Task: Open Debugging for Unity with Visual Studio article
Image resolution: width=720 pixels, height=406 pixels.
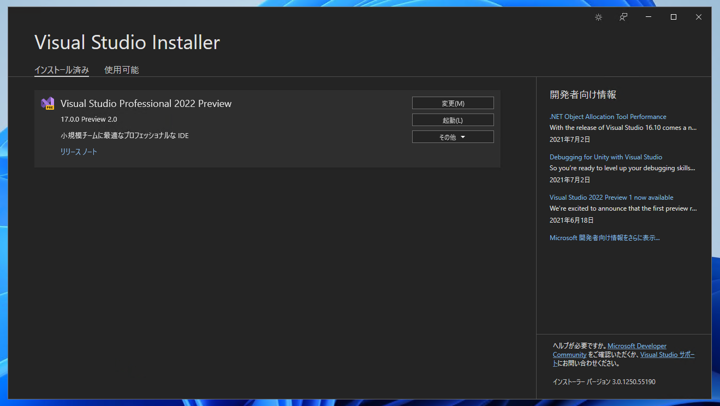Action: click(x=606, y=157)
